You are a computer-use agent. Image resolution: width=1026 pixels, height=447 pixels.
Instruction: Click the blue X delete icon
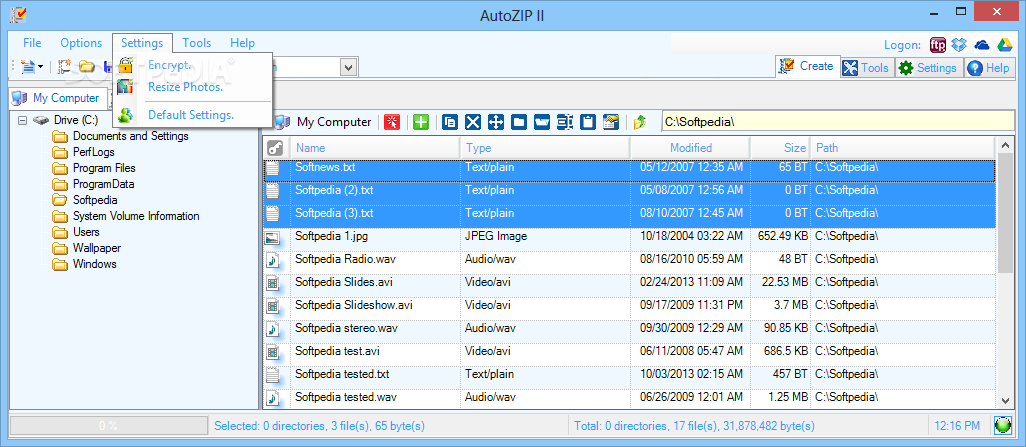click(473, 122)
